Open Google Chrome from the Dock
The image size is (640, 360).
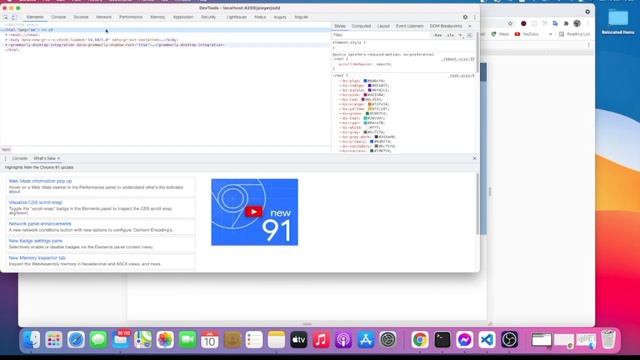click(x=420, y=340)
